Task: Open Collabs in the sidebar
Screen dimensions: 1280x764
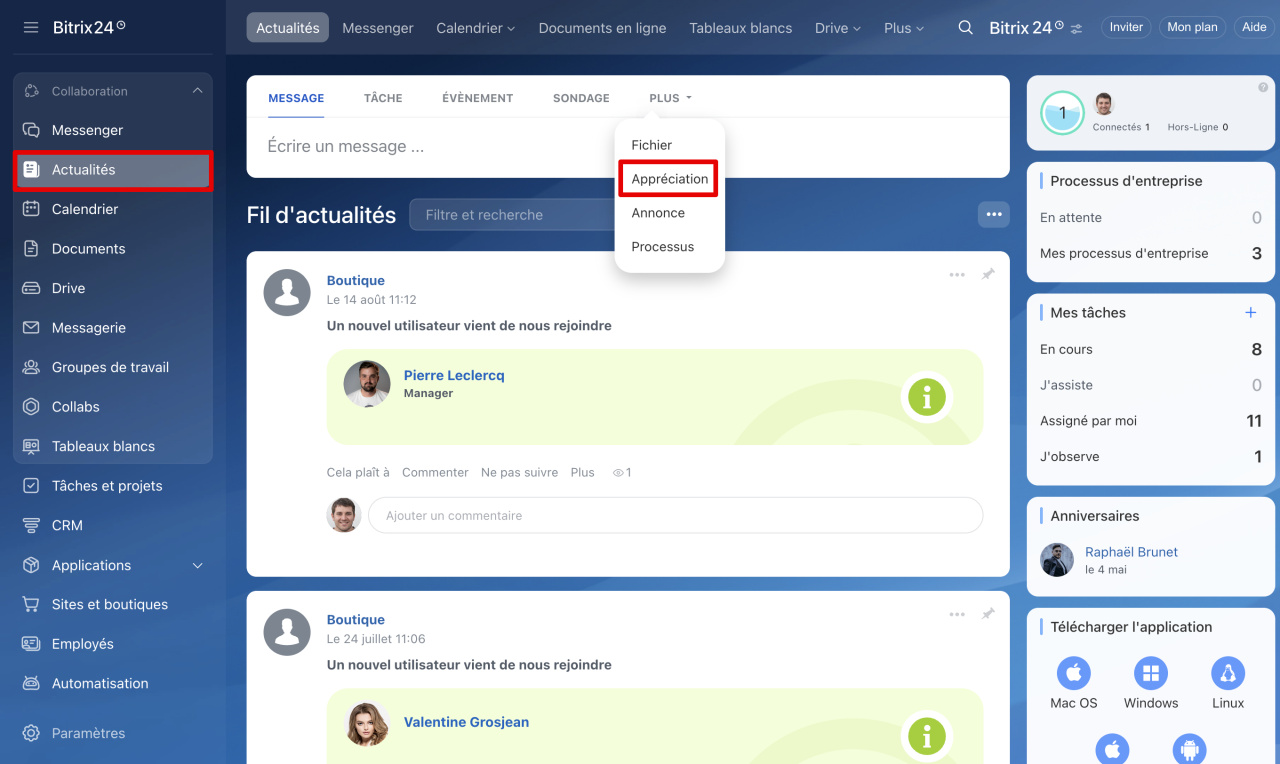Action: [x=113, y=407]
